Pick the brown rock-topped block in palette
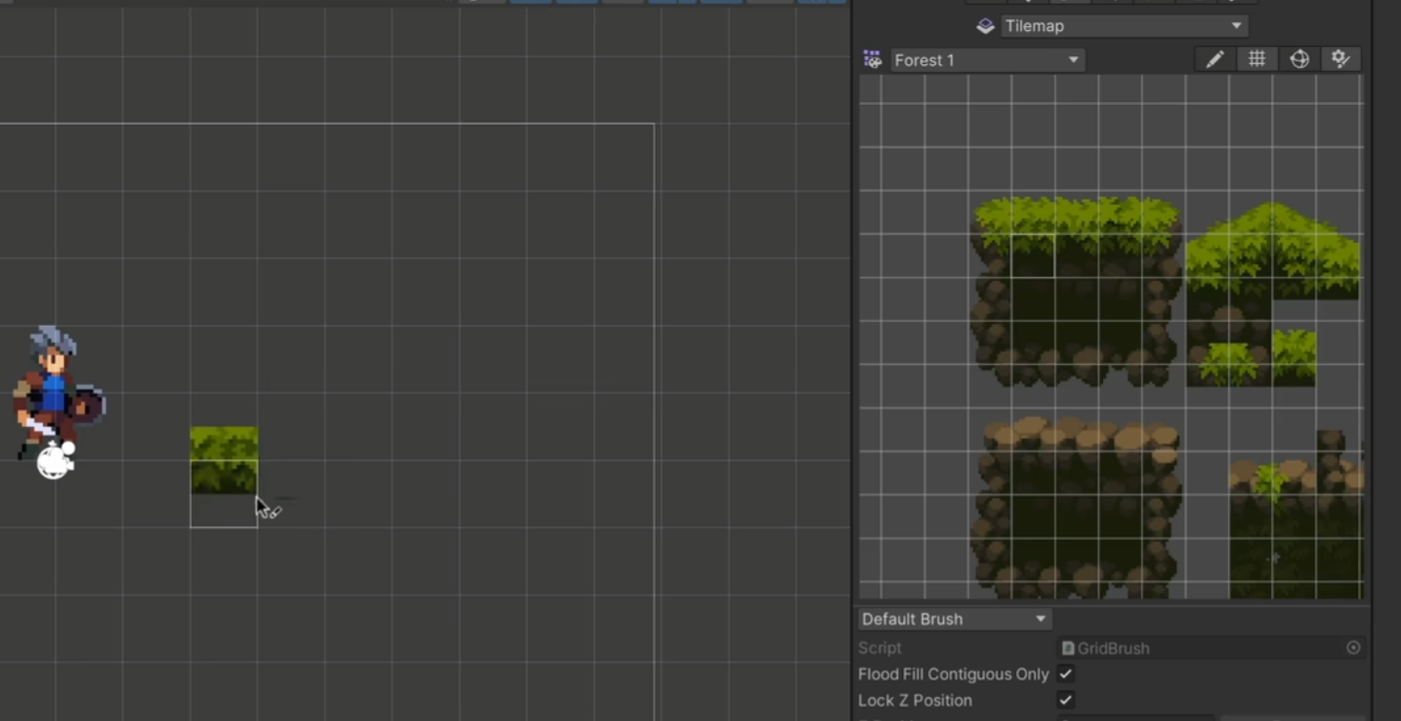This screenshot has width=1401, height=721. pos(1077,507)
